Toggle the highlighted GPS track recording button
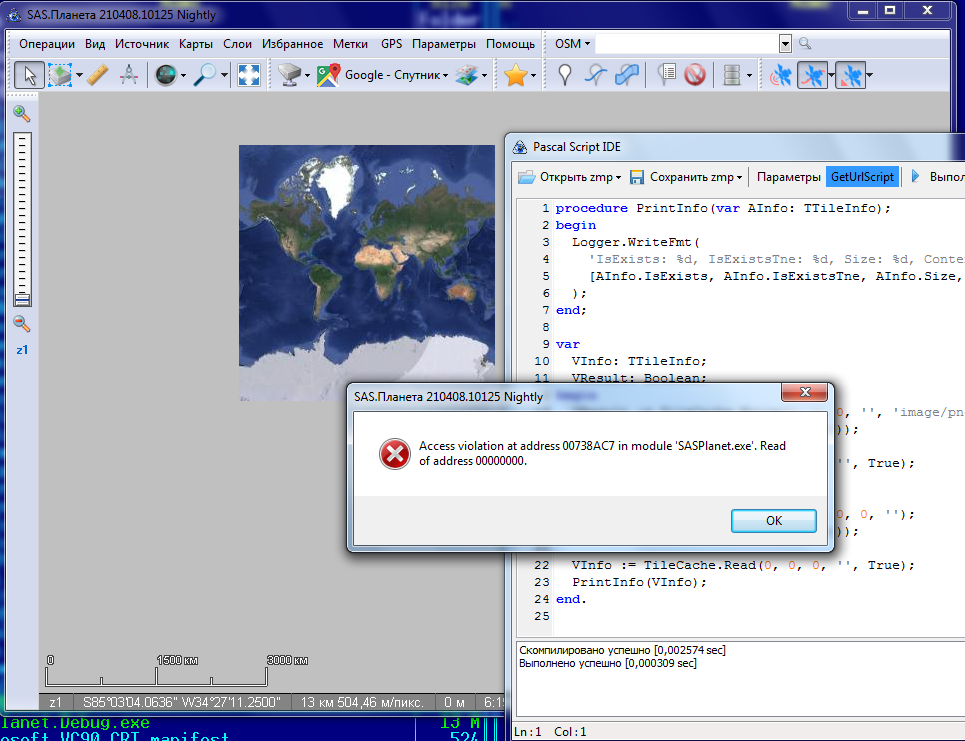The width and height of the screenshot is (965, 741). [813, 75]
